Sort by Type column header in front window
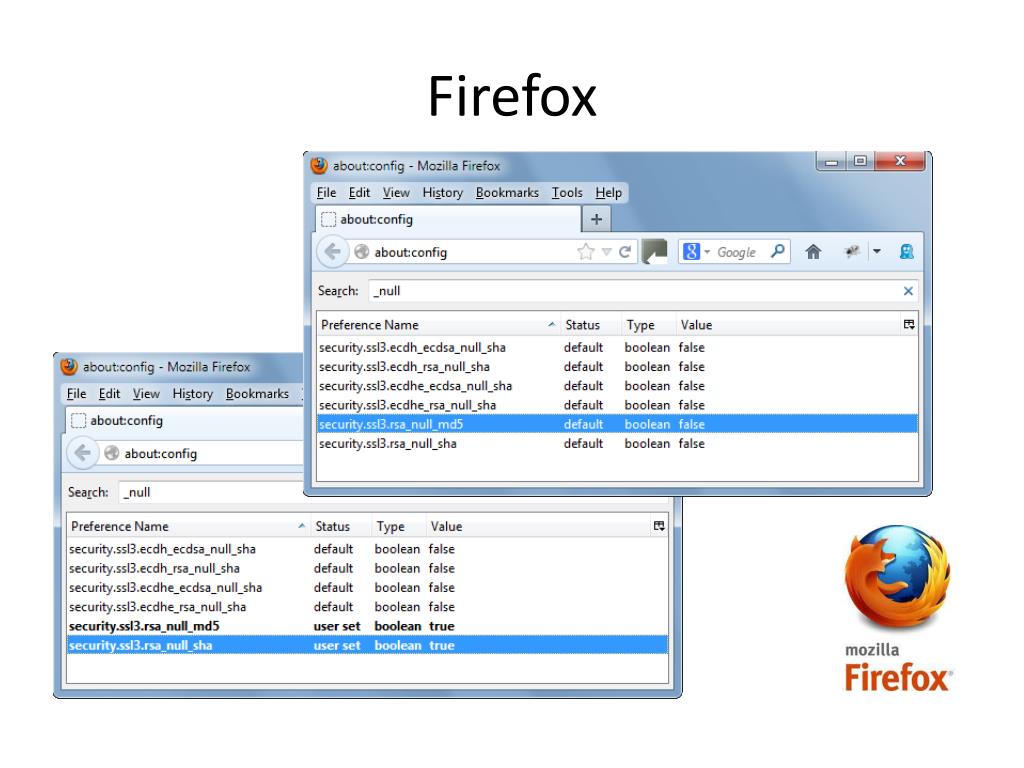This screenshot has width=1024, height=768. pyautogui.click(x=648, y=325)
